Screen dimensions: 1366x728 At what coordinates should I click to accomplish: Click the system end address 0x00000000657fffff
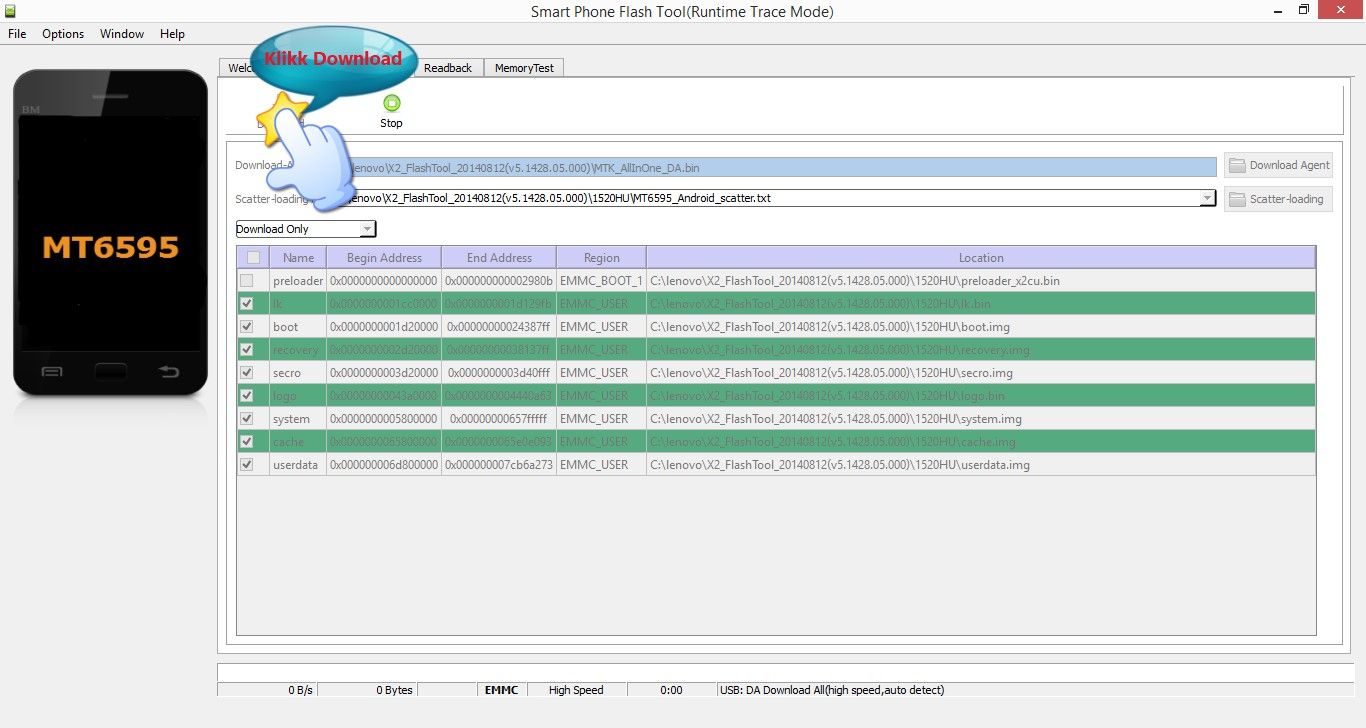point(499,419)
